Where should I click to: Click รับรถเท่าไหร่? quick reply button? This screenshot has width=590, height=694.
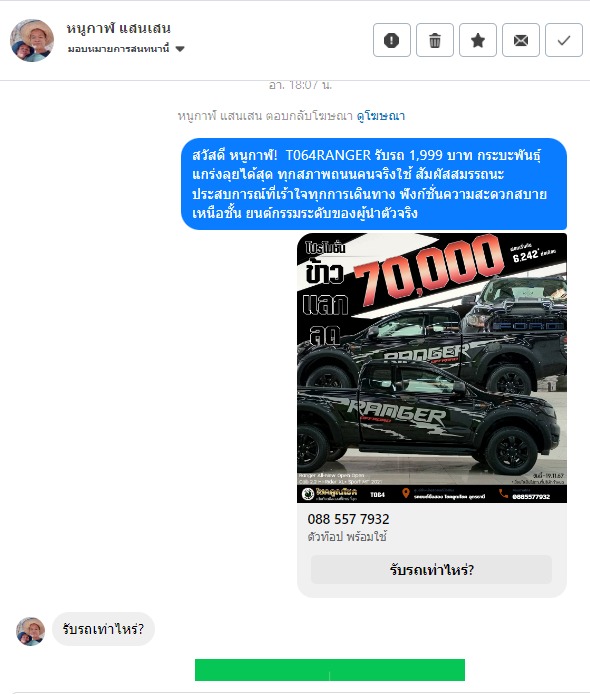[432, 570]
